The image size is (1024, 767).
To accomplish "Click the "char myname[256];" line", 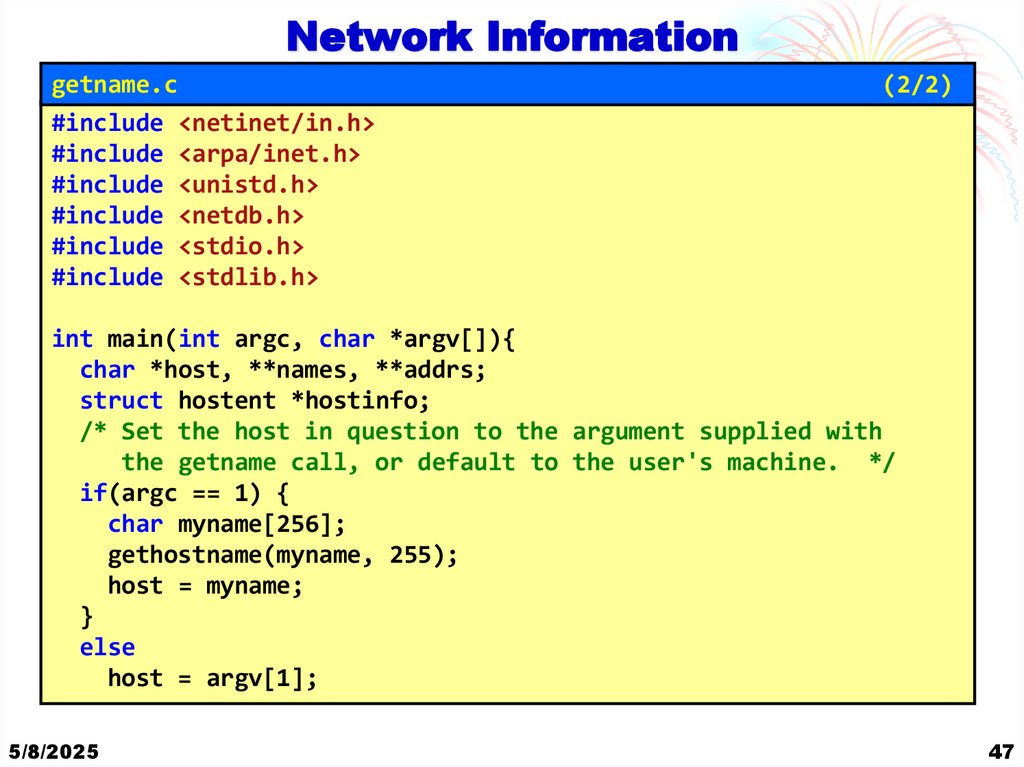I will pos(227,523).
